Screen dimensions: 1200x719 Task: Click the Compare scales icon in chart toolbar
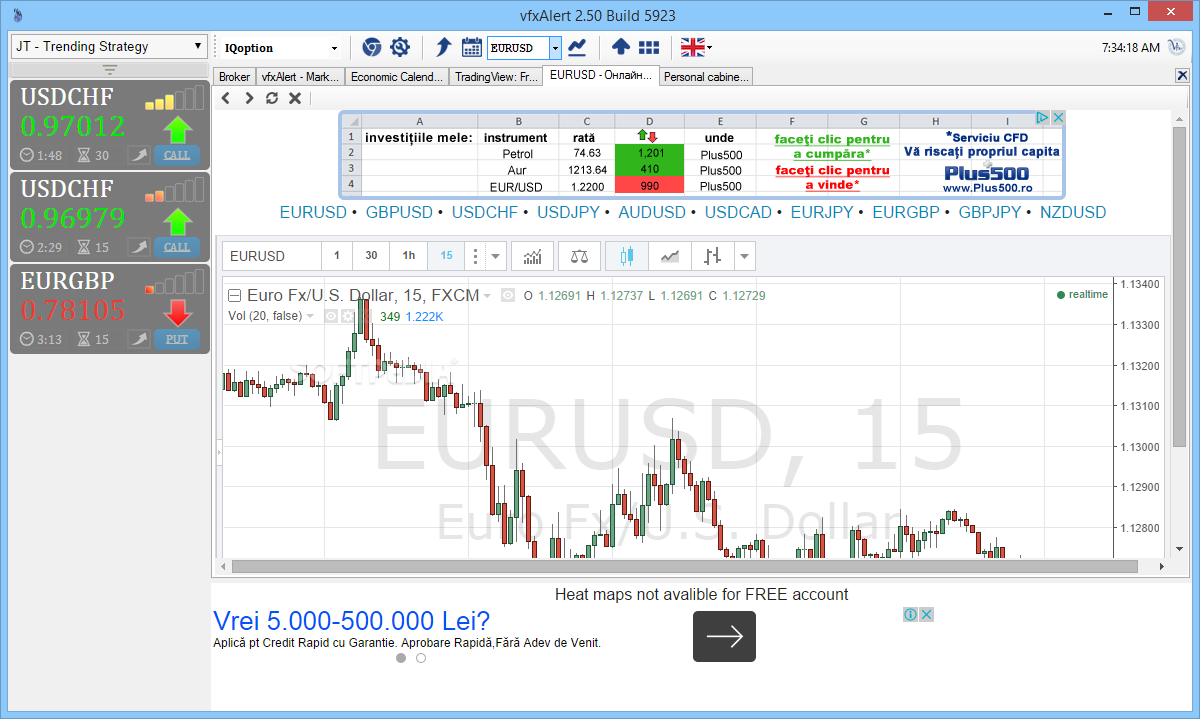coord(579,256)
